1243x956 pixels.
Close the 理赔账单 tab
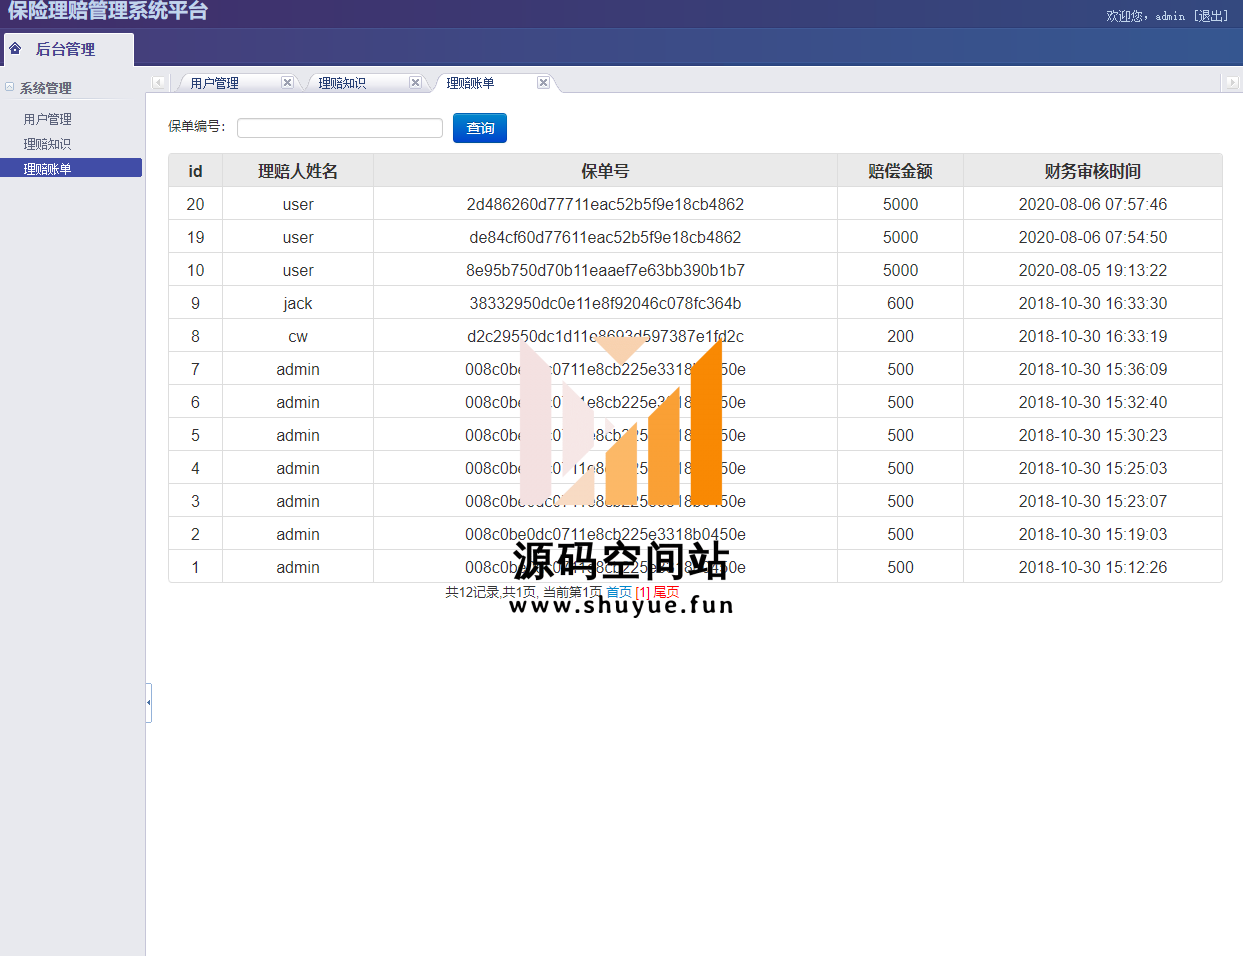pyautogui.click(x=543, y=82)
